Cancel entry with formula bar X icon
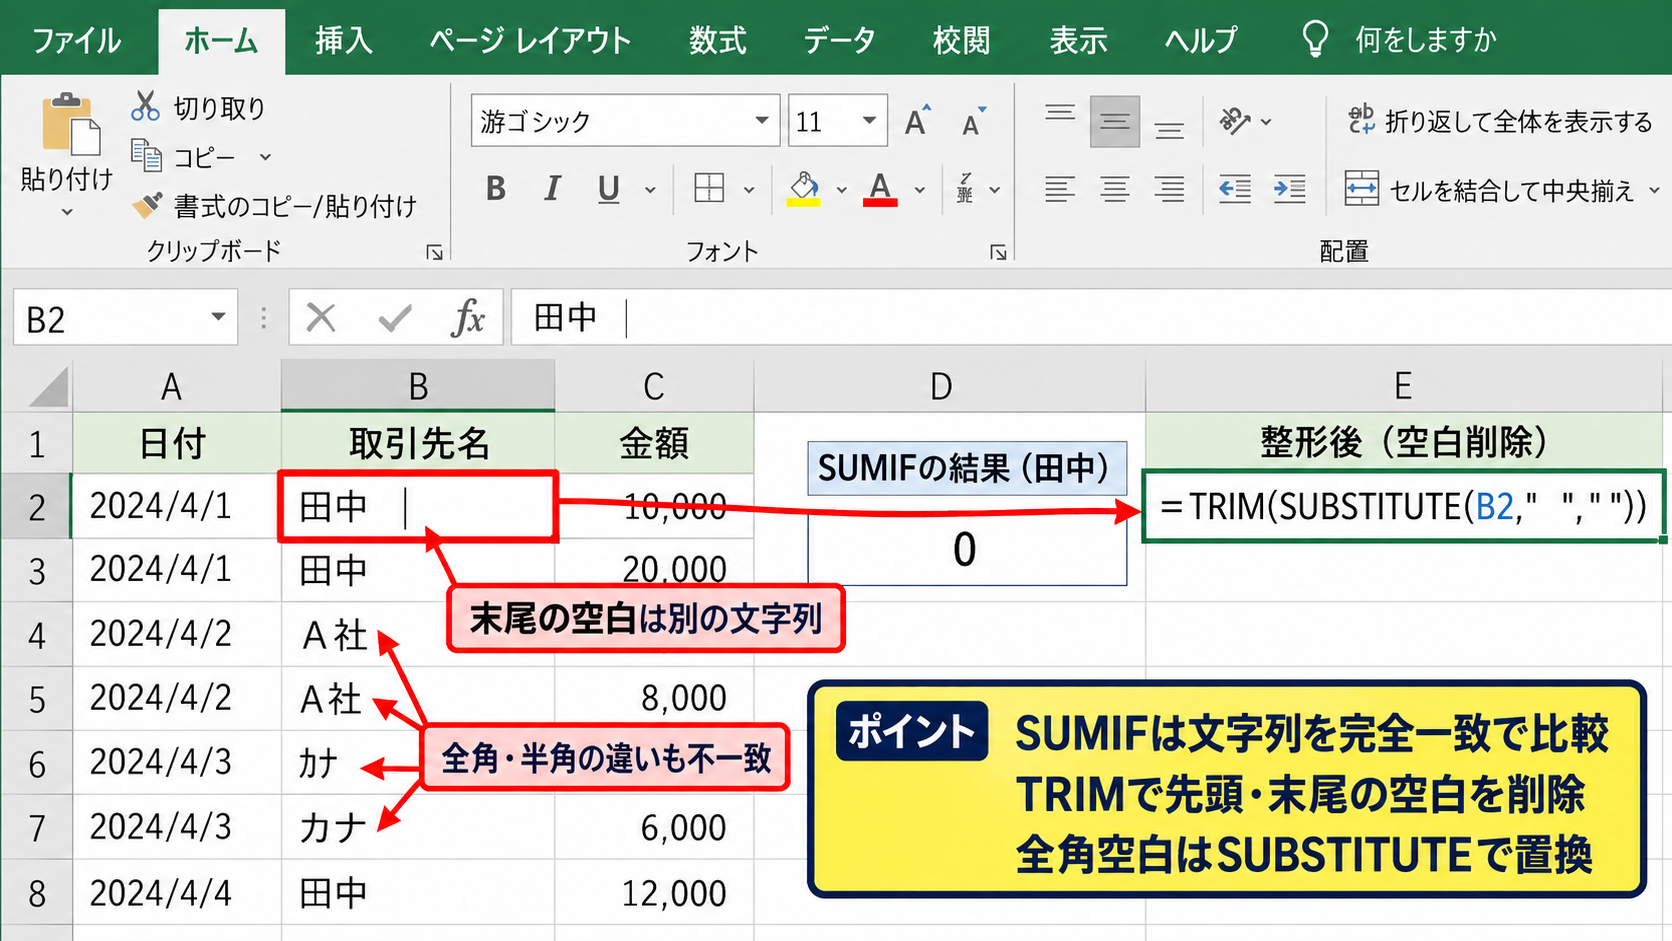The width and height of the screenshot is (1672, 941). (321, 318)
